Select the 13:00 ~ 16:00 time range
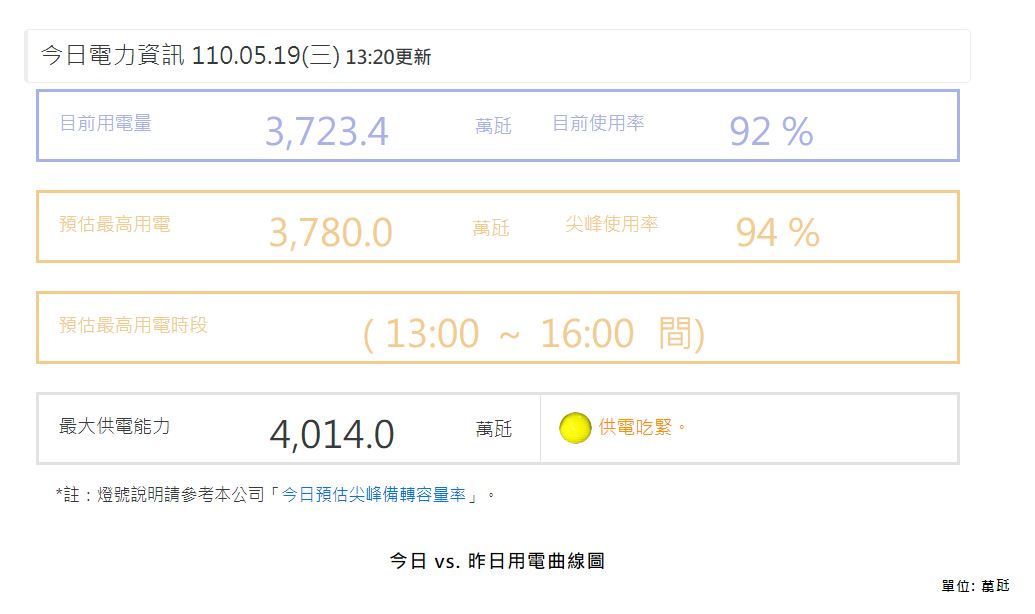 [533, 334]
